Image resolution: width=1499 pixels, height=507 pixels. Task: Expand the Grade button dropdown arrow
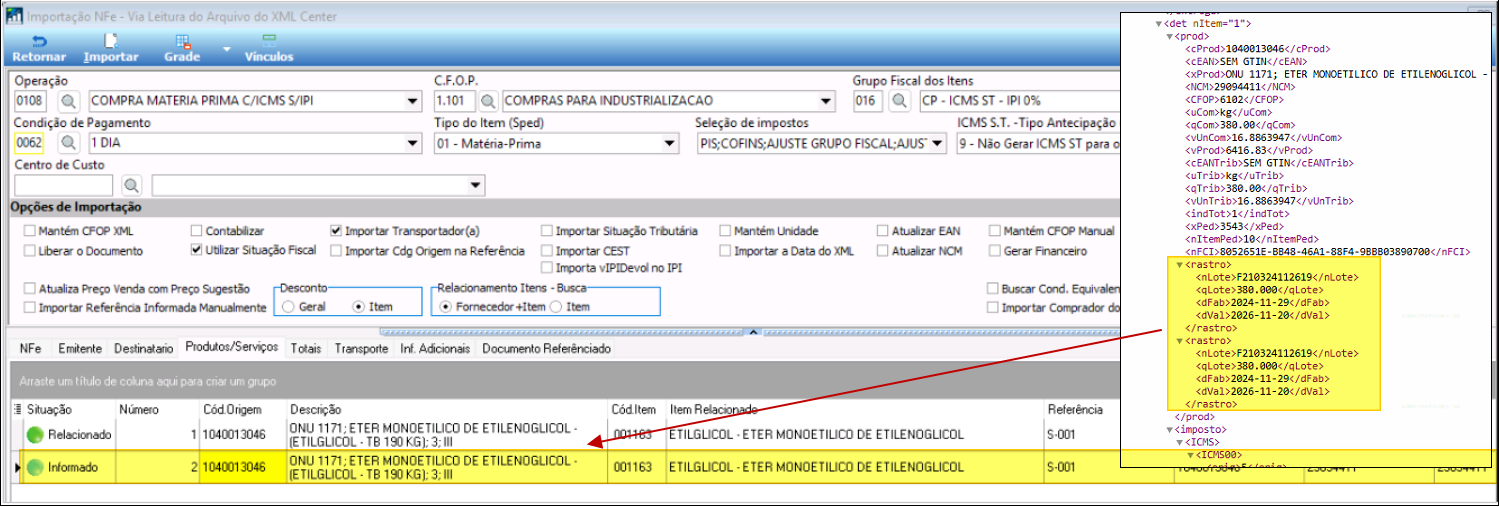click(226, 48)
